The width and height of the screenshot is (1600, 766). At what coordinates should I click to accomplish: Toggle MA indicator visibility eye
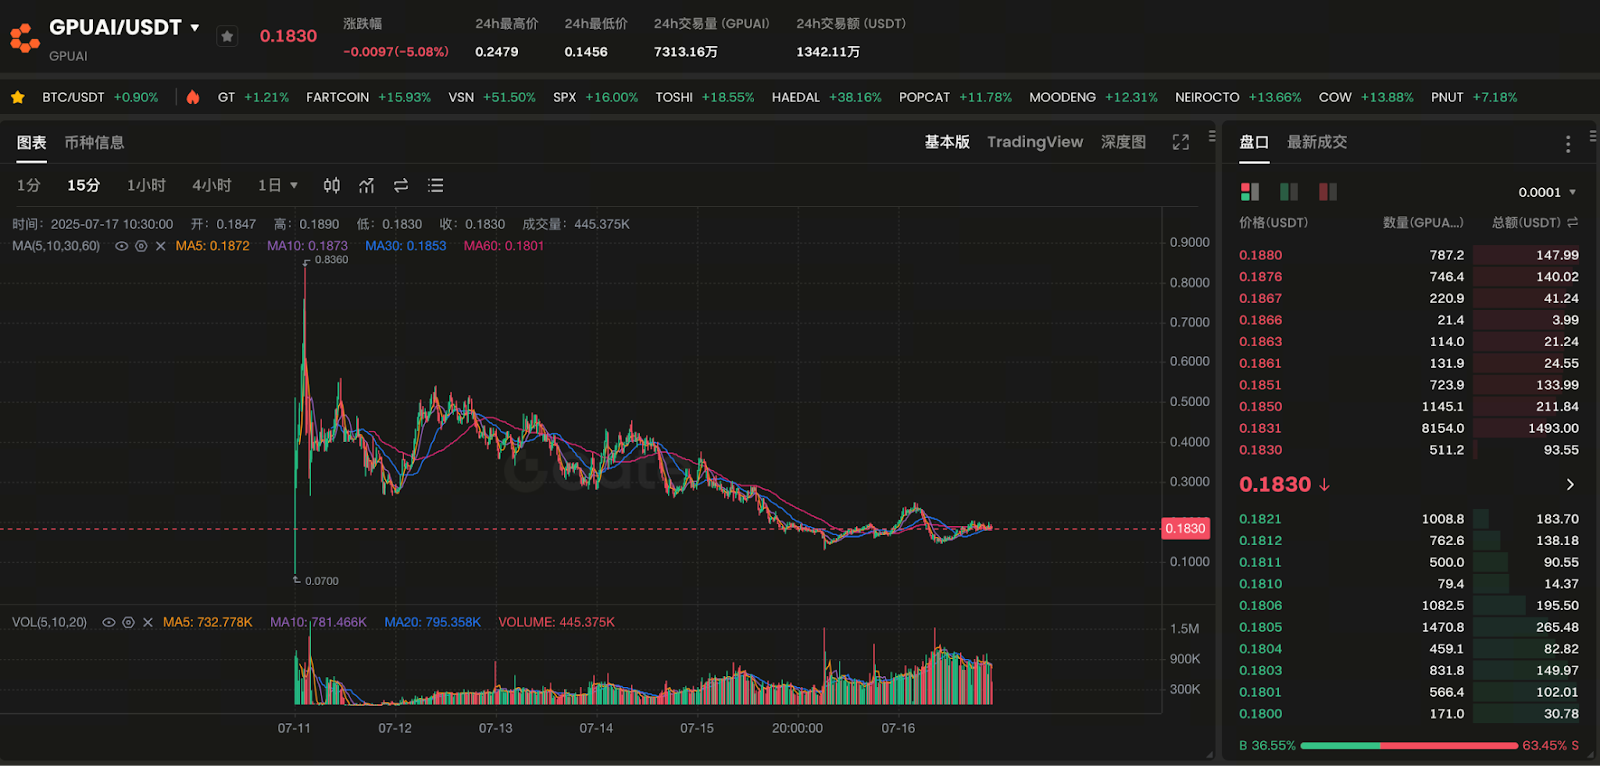121,246
